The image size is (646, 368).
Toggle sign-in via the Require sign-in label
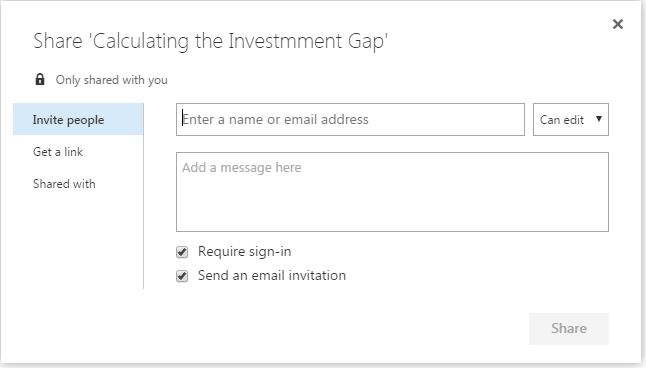coord(245,252)
